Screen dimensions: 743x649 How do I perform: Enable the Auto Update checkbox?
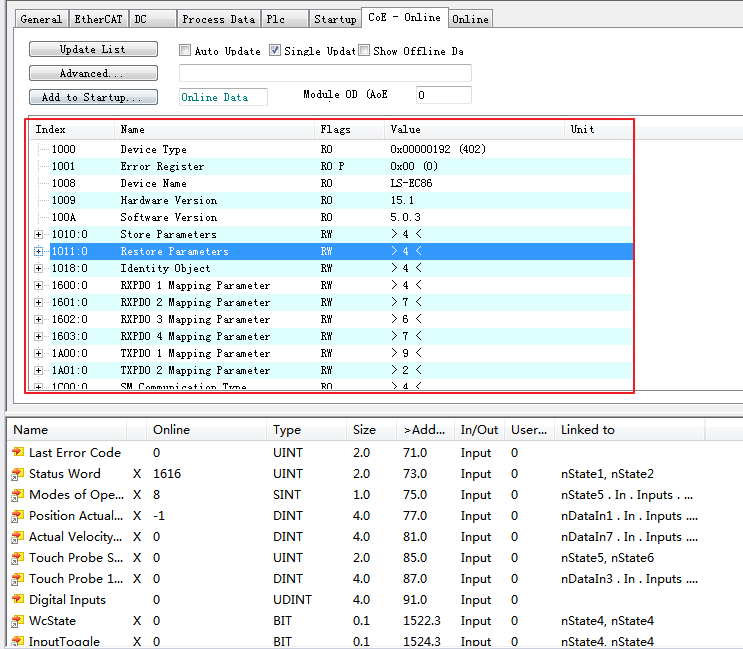coord(185,50)
